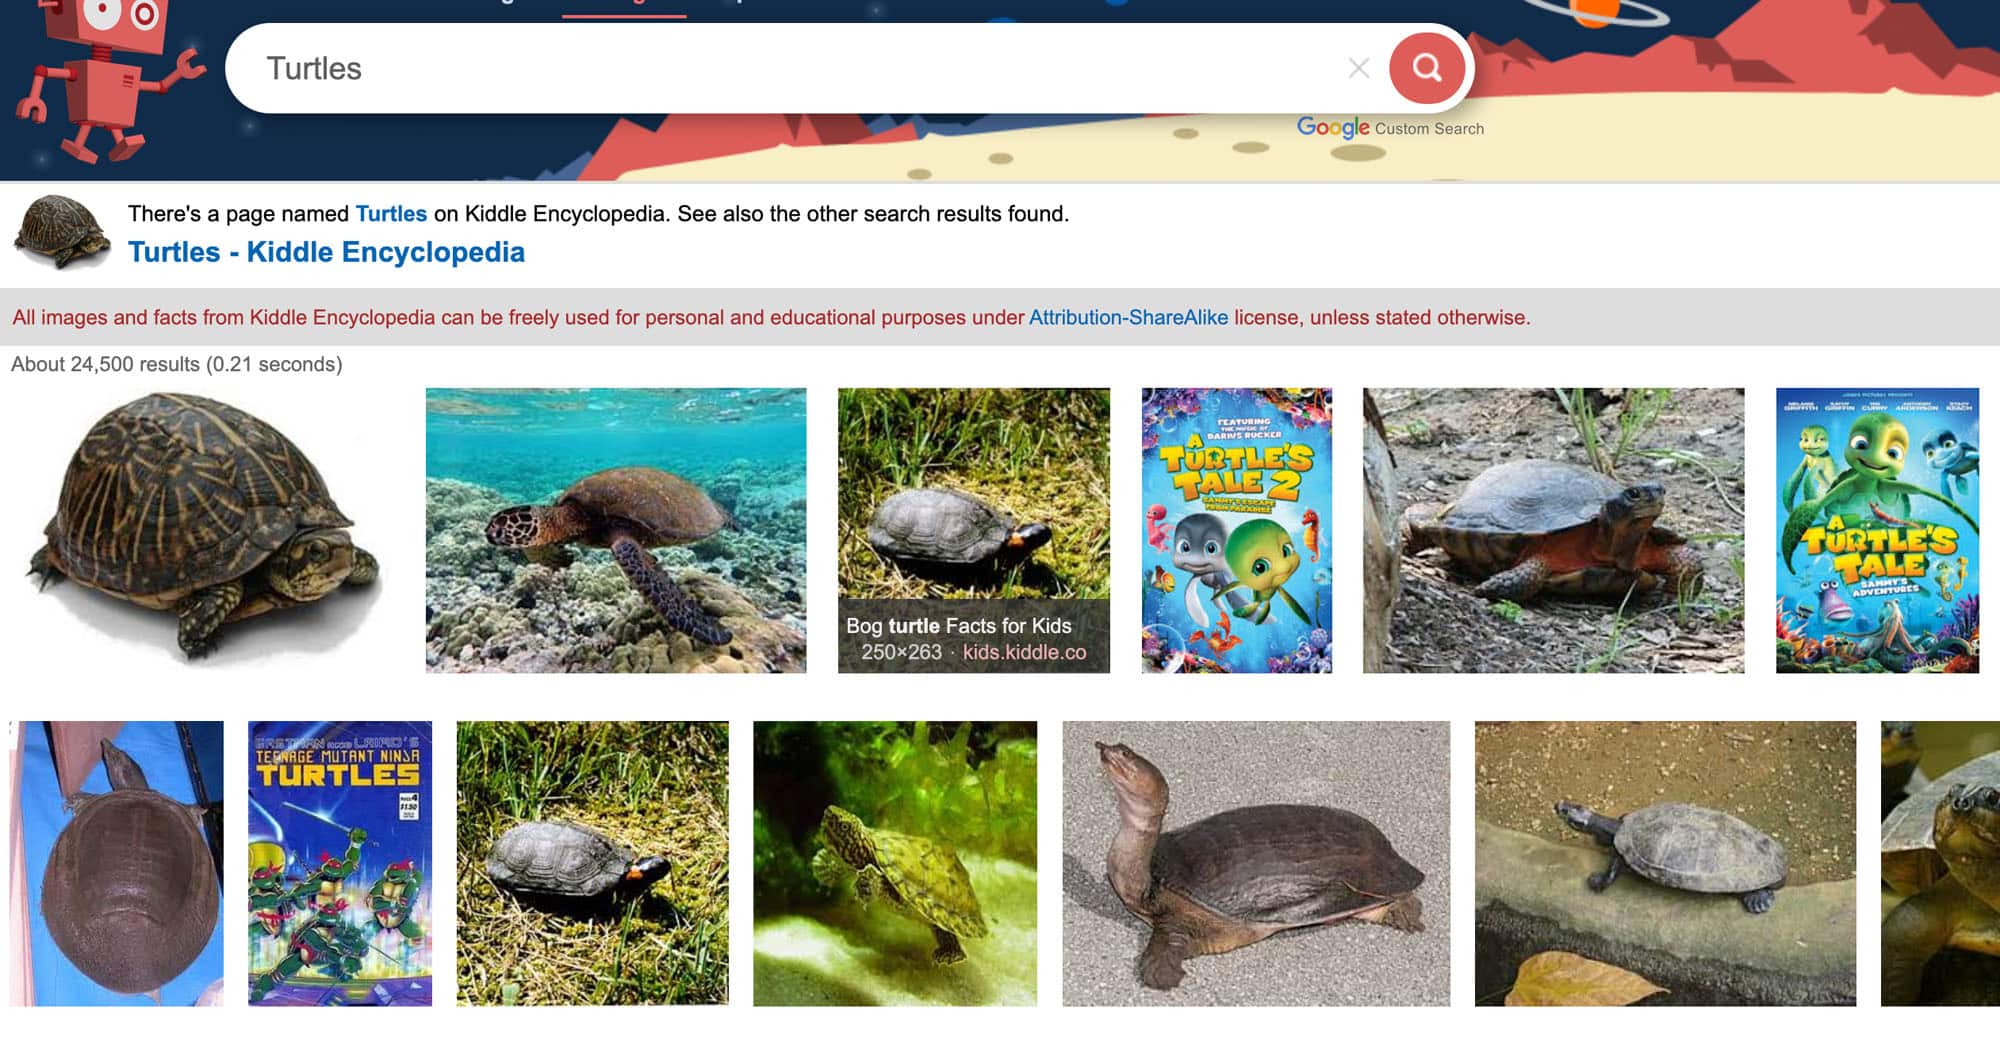Click the Kiddle red robot mascot
2000x1047 pixels.
click(x=110, y=80)
